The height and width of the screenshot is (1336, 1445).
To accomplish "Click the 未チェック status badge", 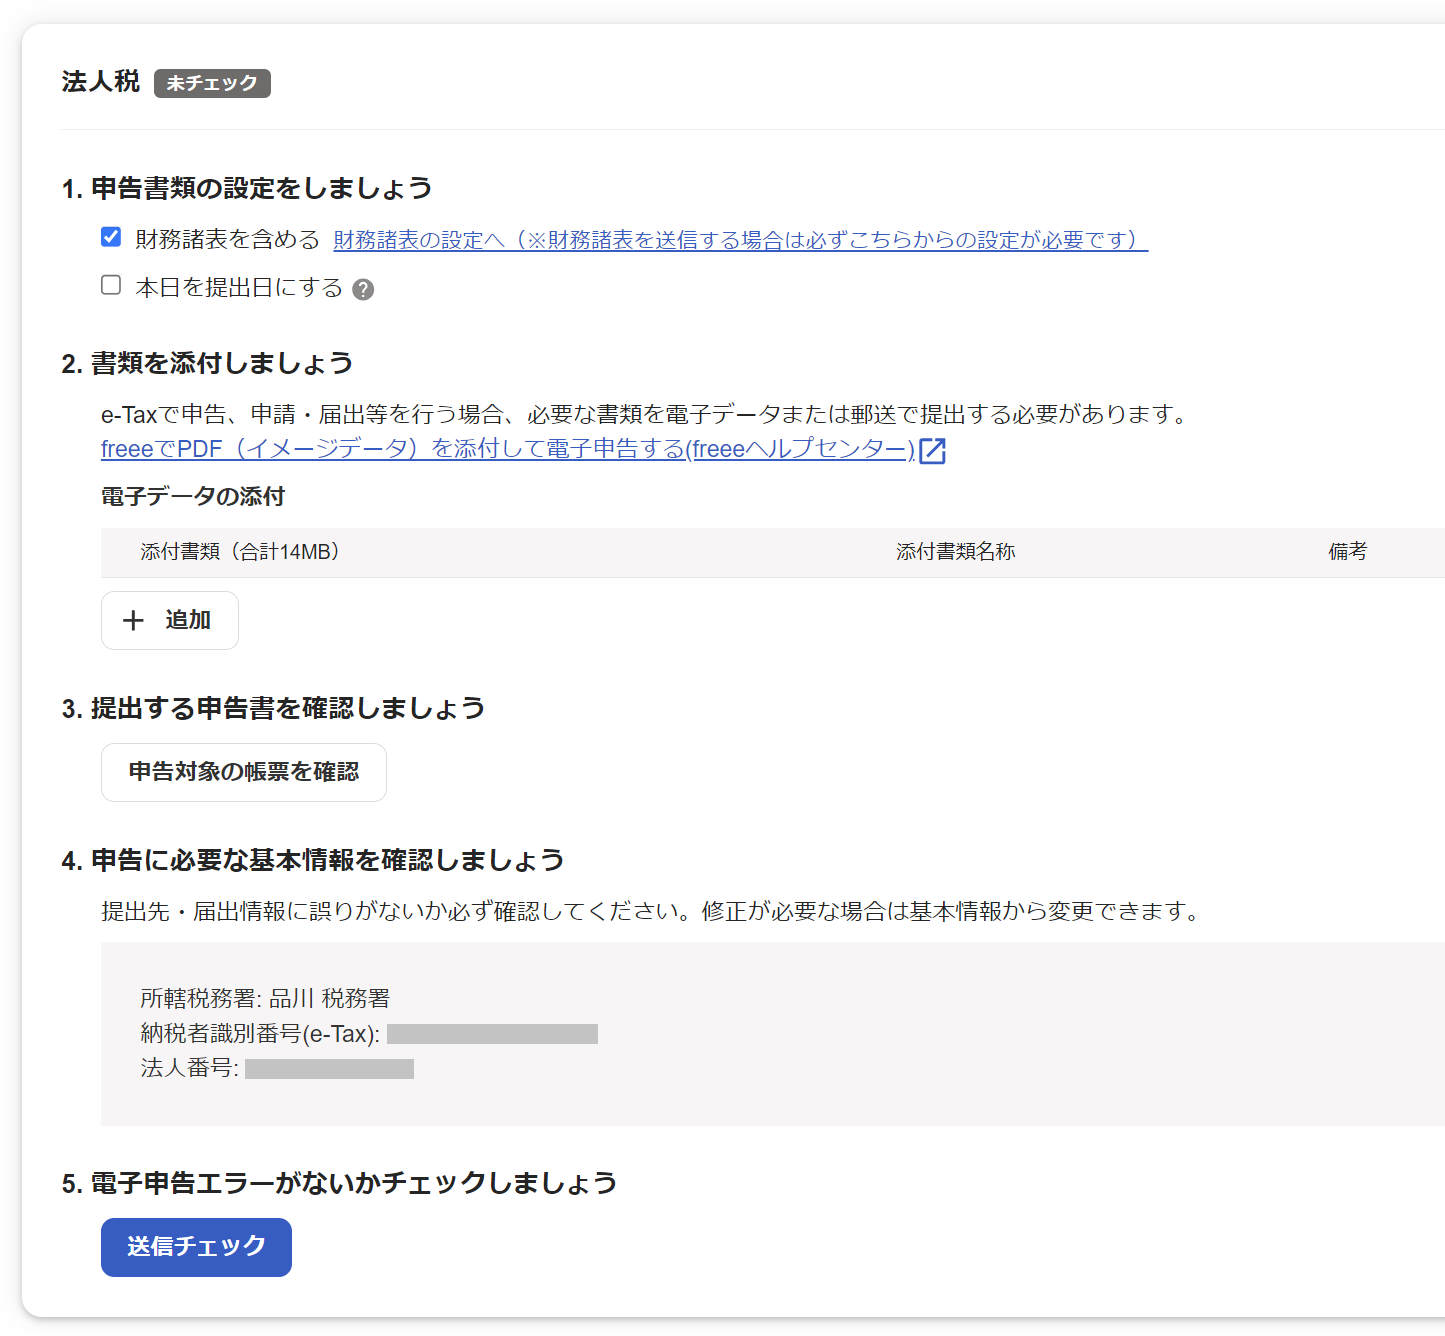I will pyautogui.click(x=212, y=83).
